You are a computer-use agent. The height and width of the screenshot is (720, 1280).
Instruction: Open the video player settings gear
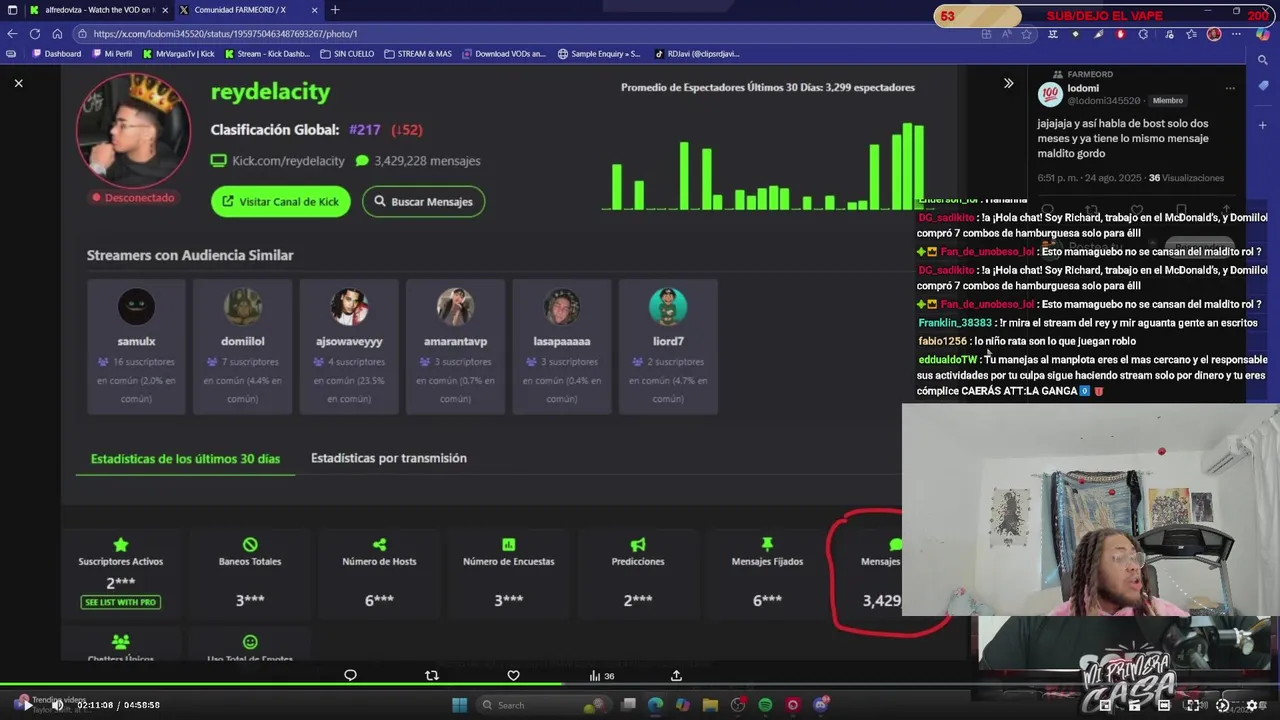(1251, 705)
